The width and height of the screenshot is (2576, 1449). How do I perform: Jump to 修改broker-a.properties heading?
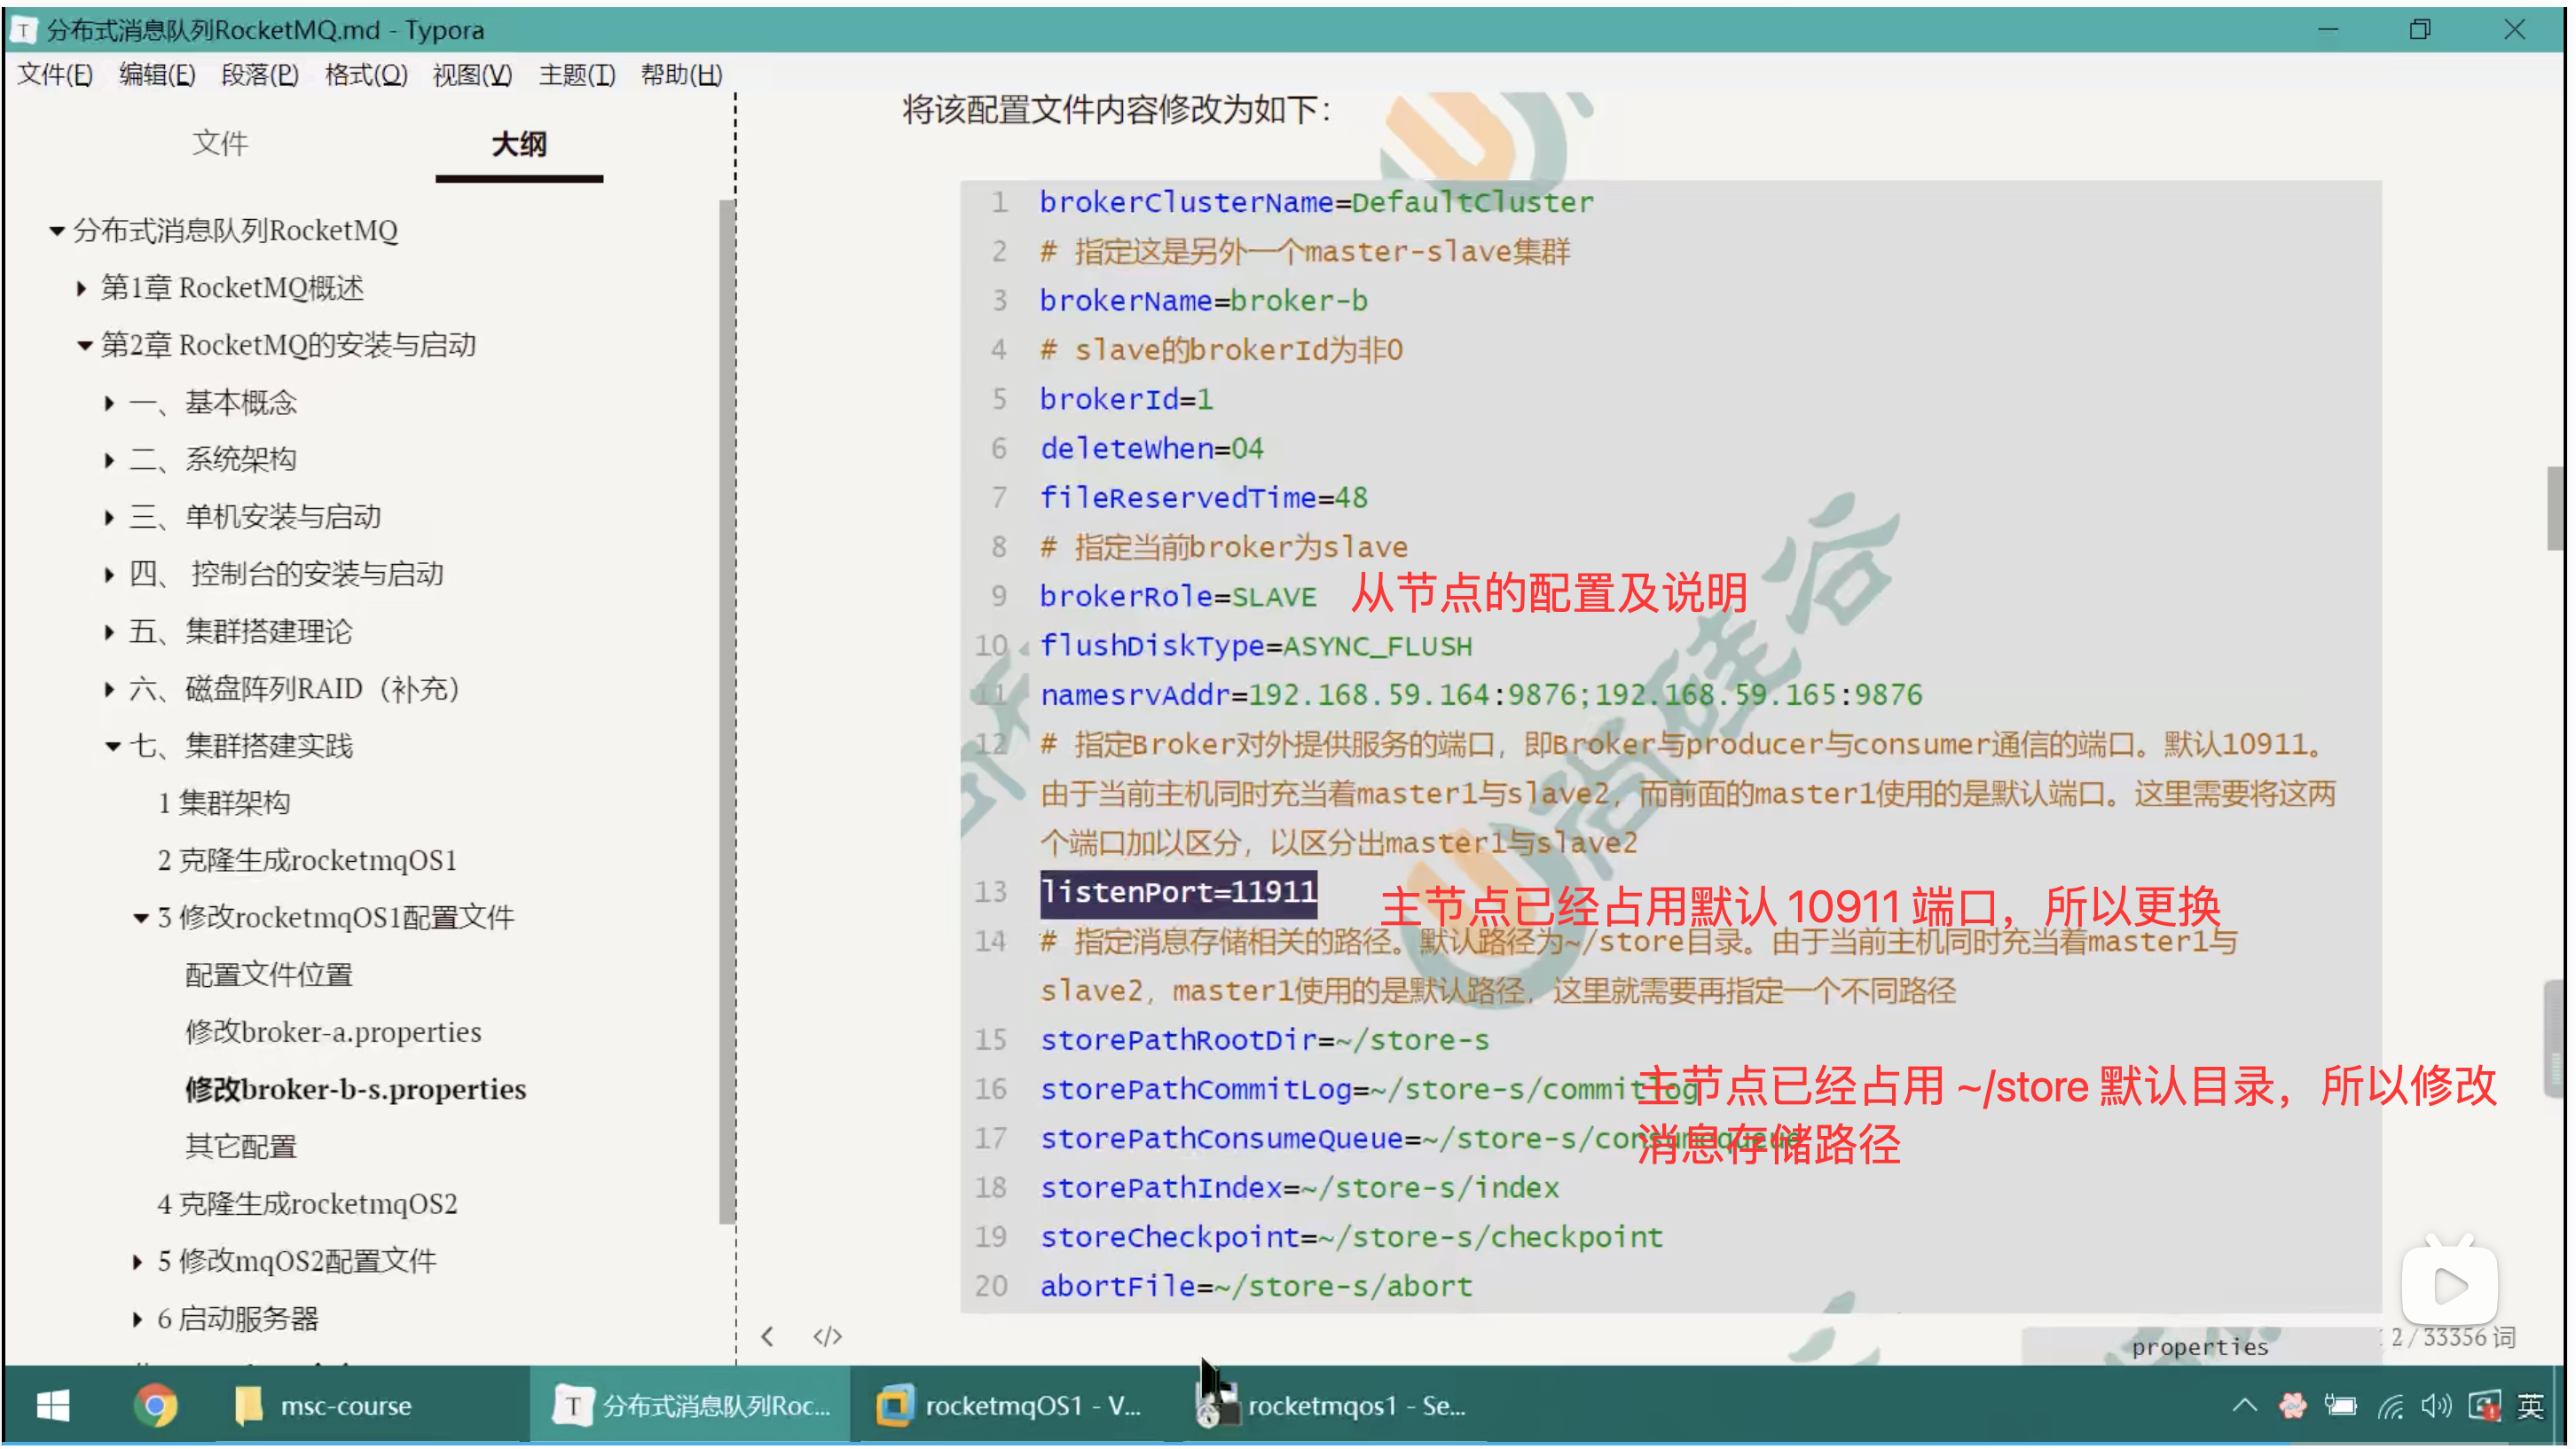point(333,1032)
